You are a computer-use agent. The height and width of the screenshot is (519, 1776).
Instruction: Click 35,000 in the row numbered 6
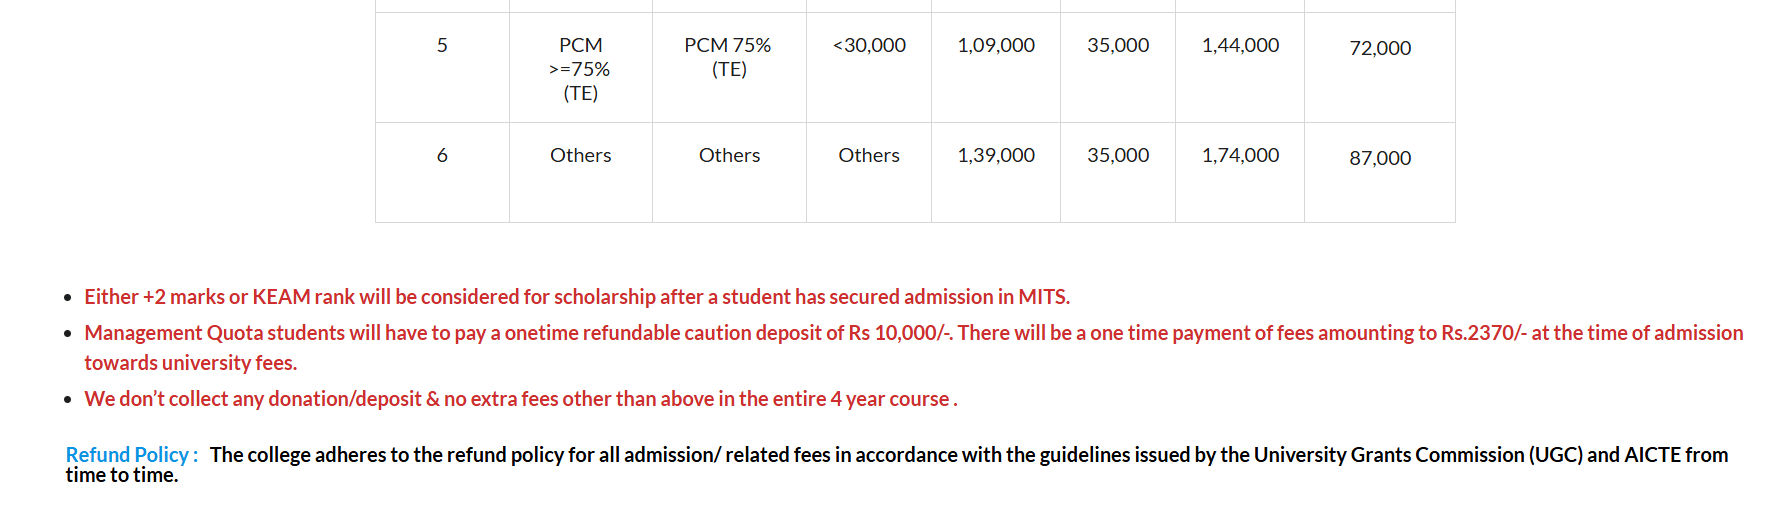click(1118, 156)
